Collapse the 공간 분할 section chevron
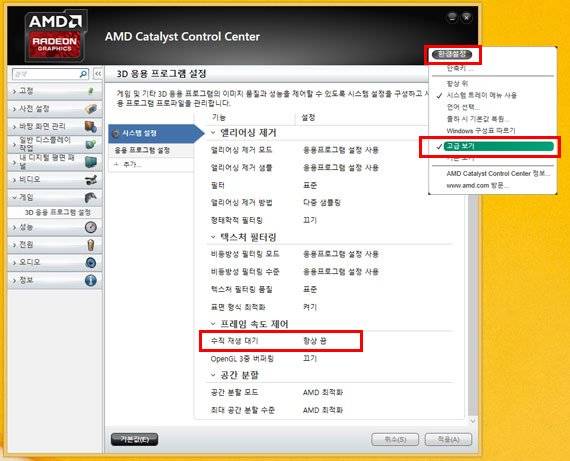 (213, 375)
